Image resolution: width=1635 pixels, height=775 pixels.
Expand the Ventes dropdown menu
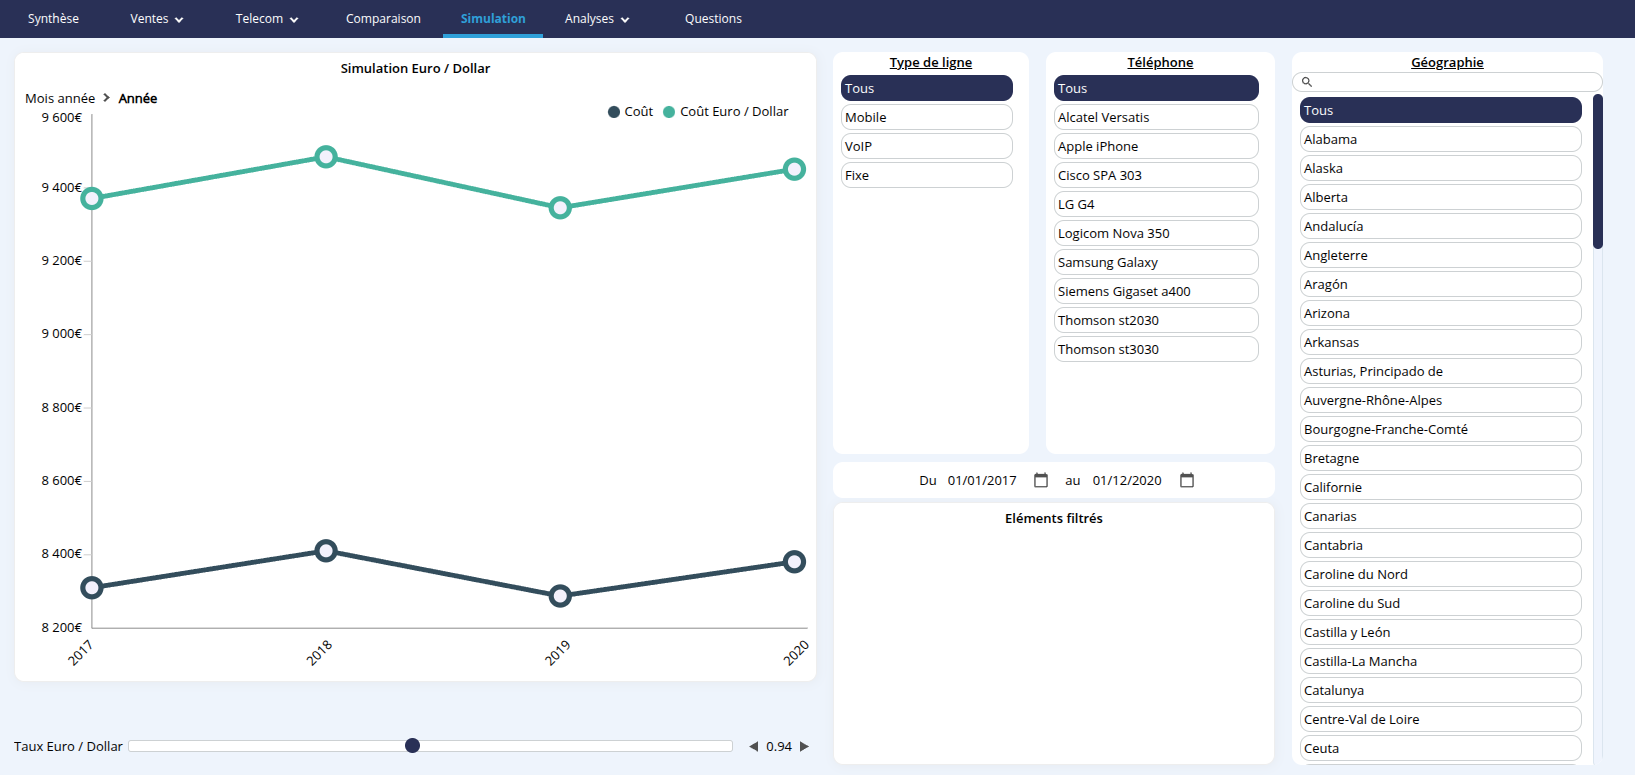[x=157, y=19]
